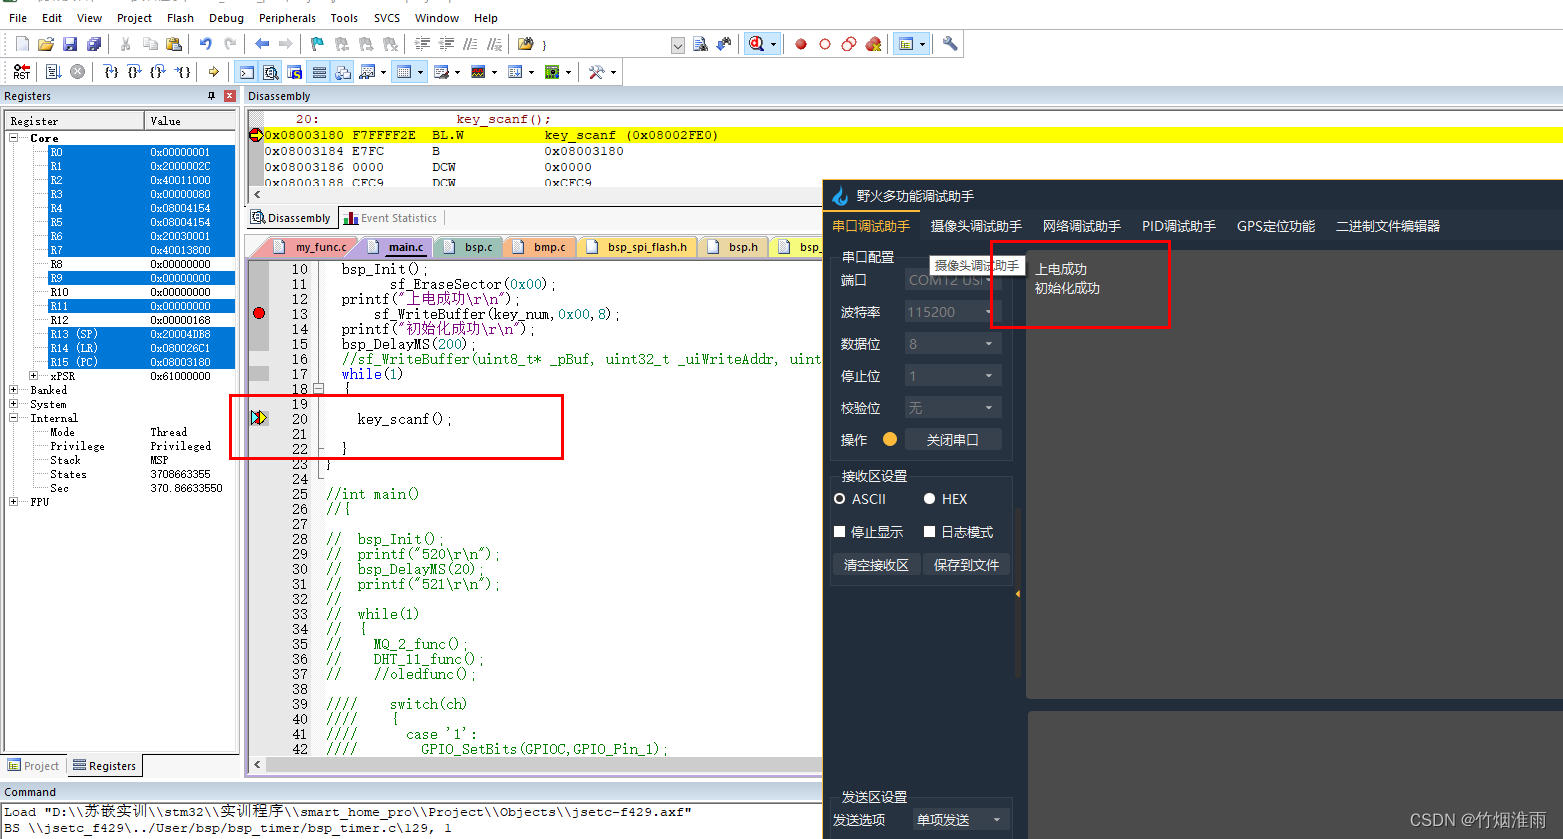The width and height of the screenshot is (1563, 839).
Task: Select the HEX receive mode radio button
Action: point(931,498)
